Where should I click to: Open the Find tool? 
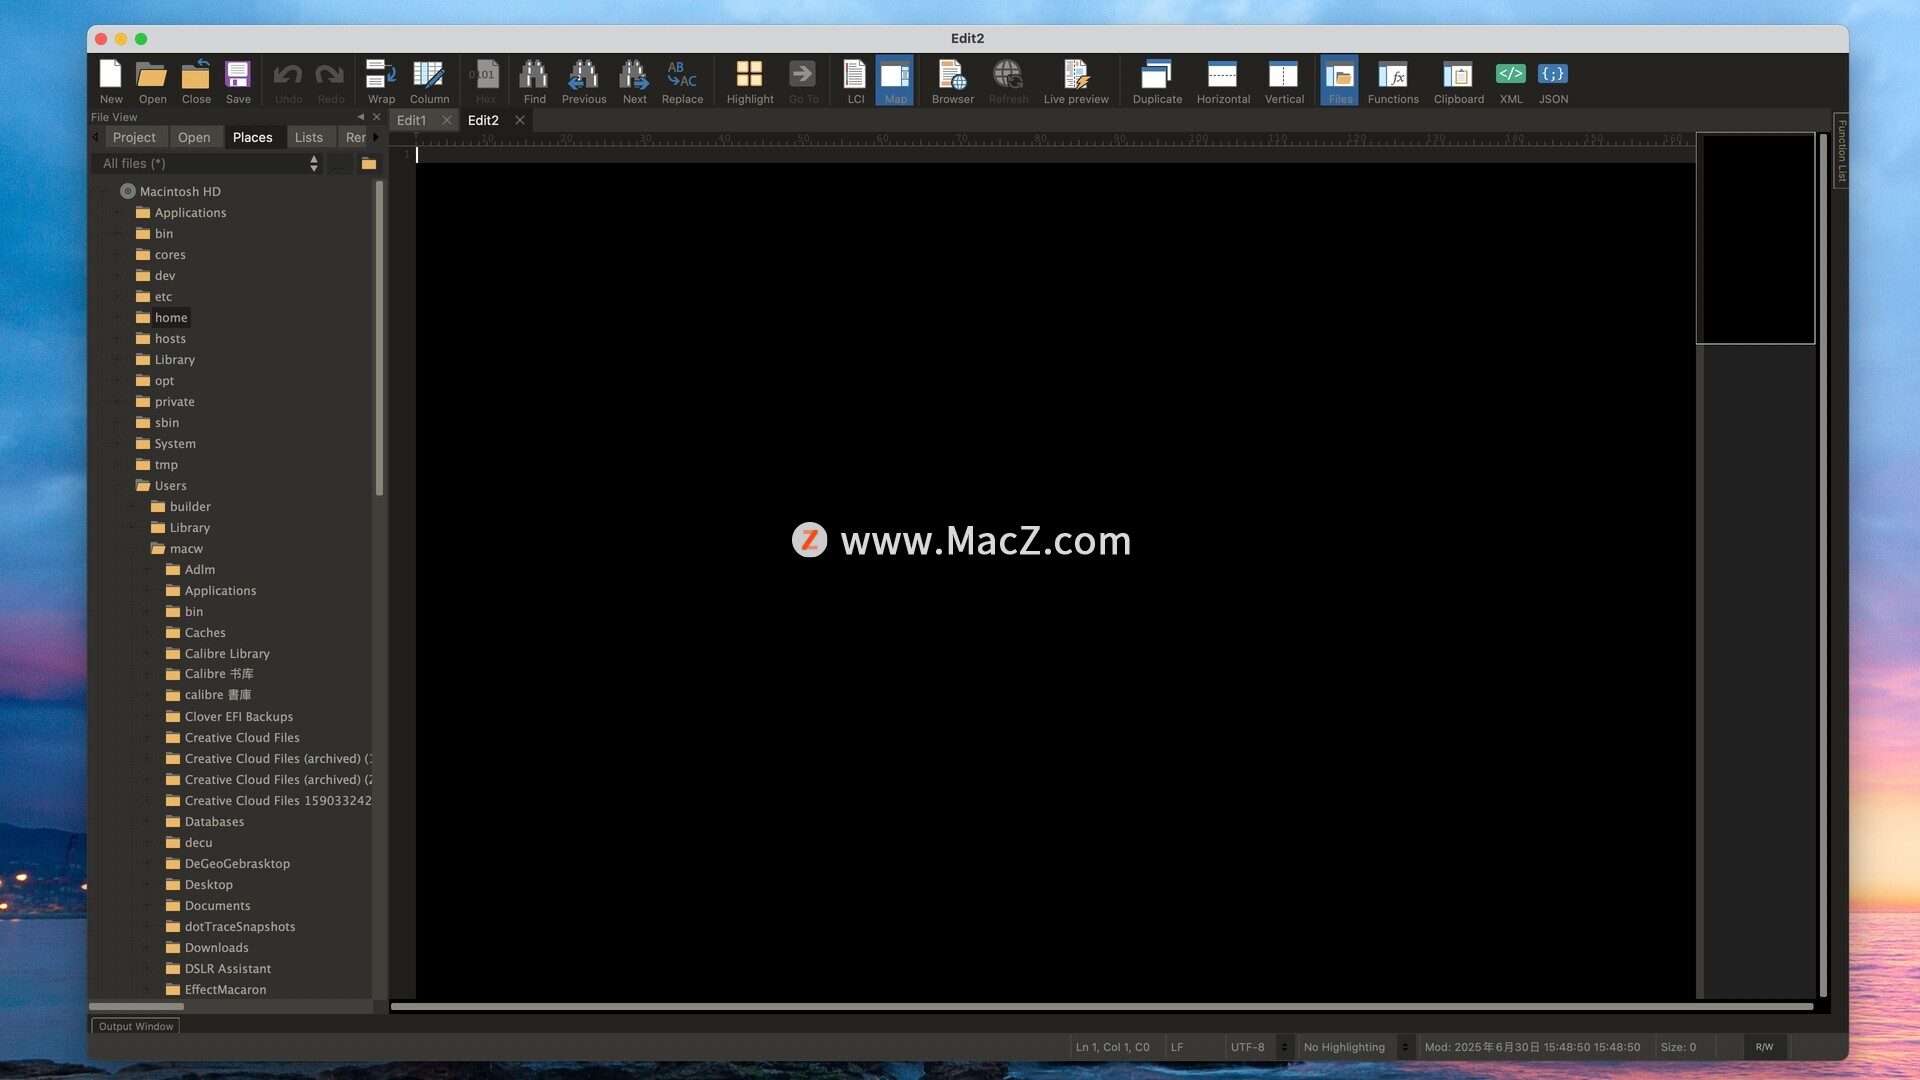click(x=534, y=81)
